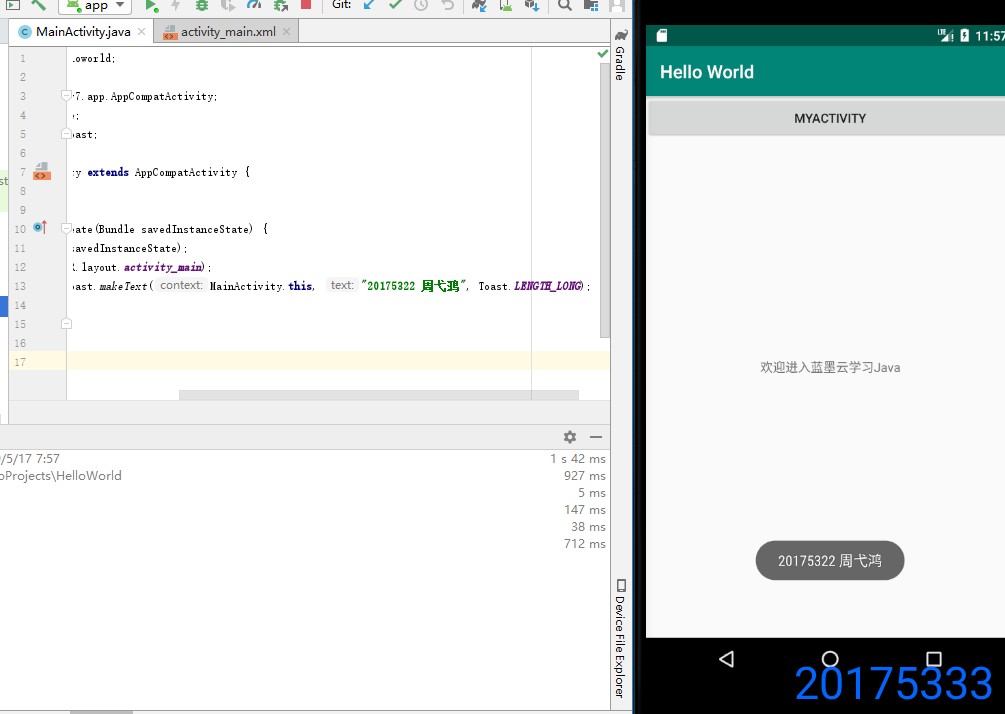This screenshot has height=714, width=1005.
Task: Open the Gradle side tool window
Action: [x=620, y=54]
